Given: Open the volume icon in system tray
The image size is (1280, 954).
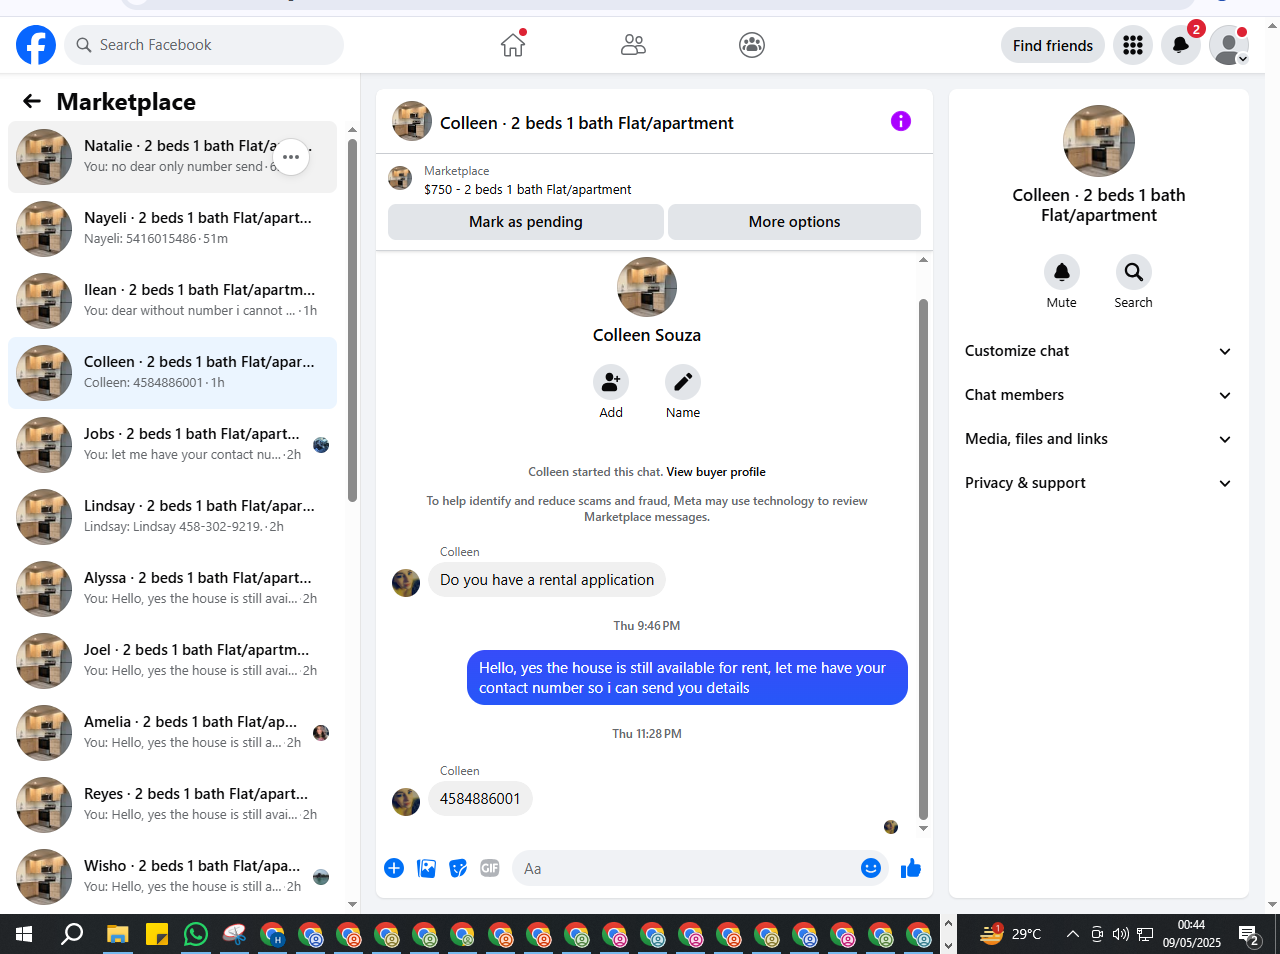Looking at the screenshot, I should [x=1120, y=934].
